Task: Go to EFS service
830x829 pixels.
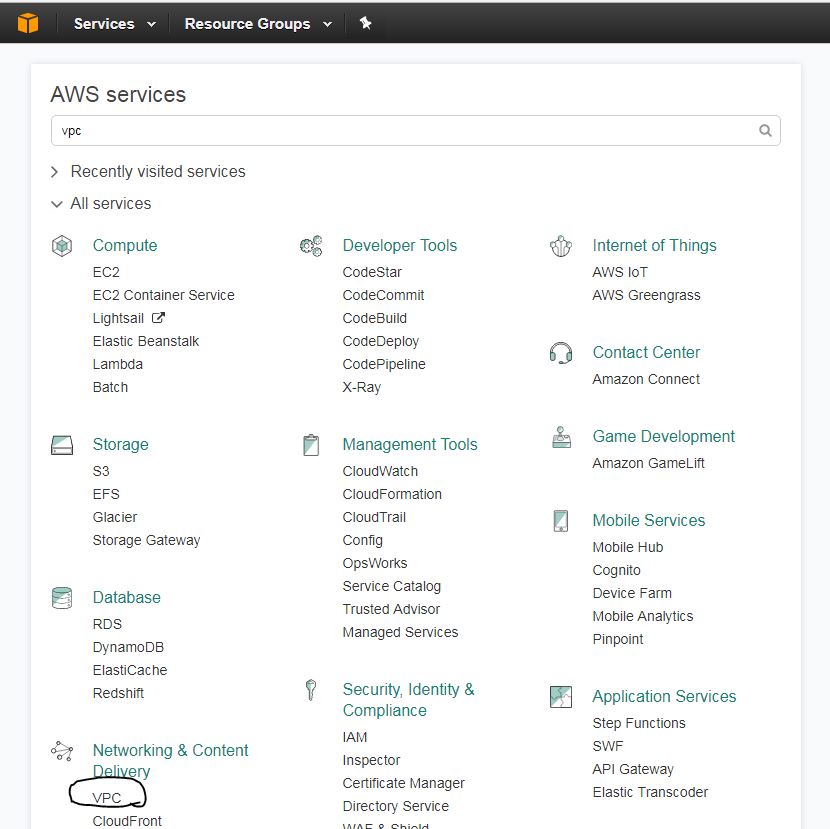Action: (106, 494)
